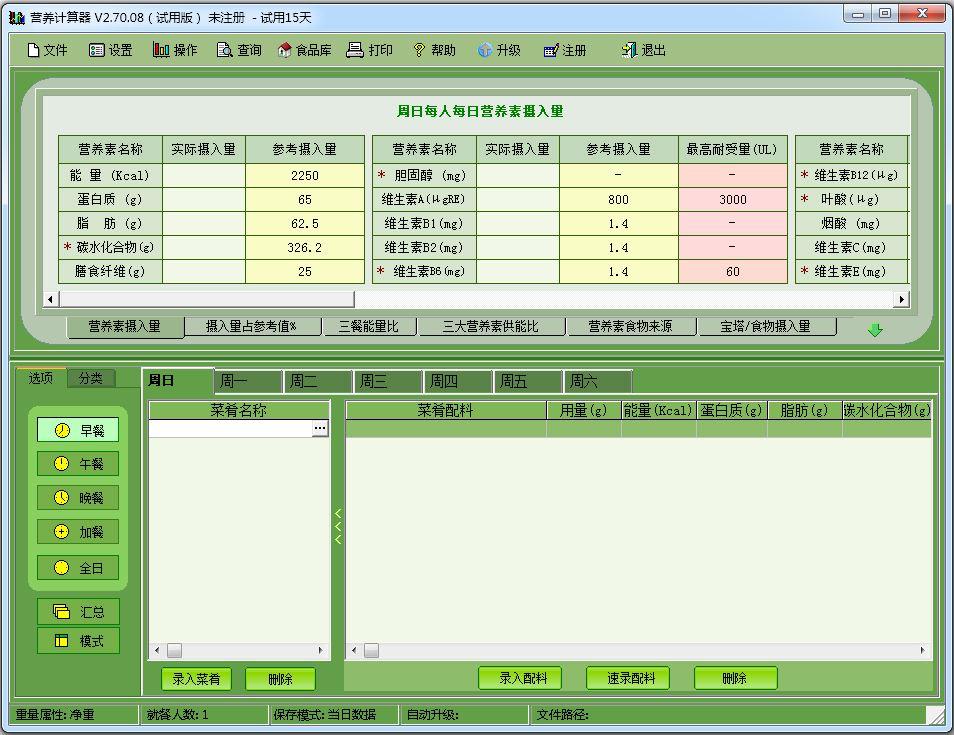
Task: Click the 速录配料 button
Action: click(631, 678)
